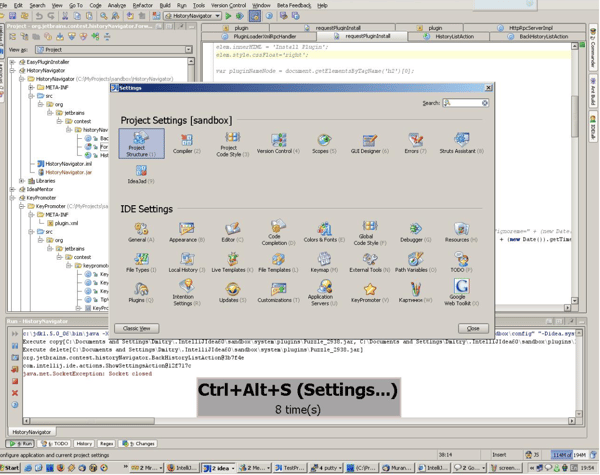The width and height of the screenshot is (600, 475).
Task: Open TODO settings icon
Action: [x=461, y=263]
